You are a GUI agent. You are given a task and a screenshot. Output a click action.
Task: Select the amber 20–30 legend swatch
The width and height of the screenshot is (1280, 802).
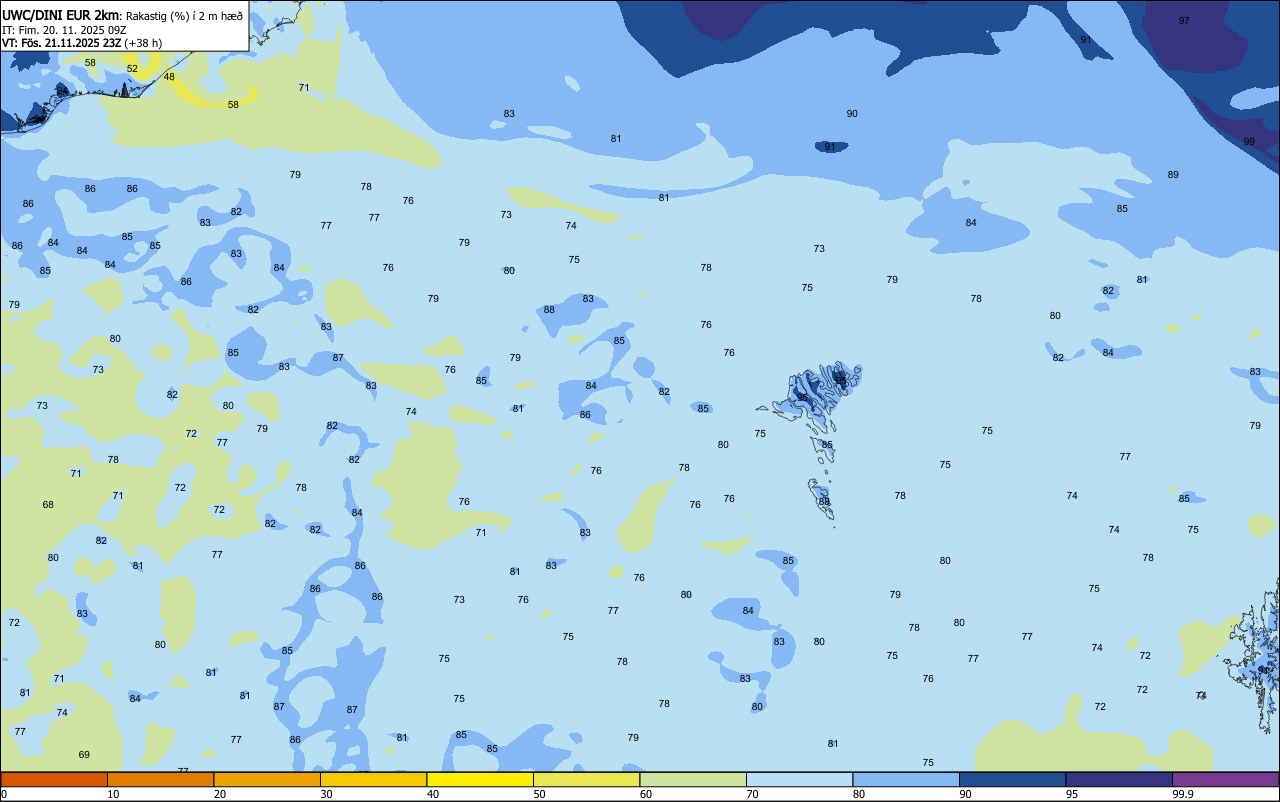tap(267, 779)
